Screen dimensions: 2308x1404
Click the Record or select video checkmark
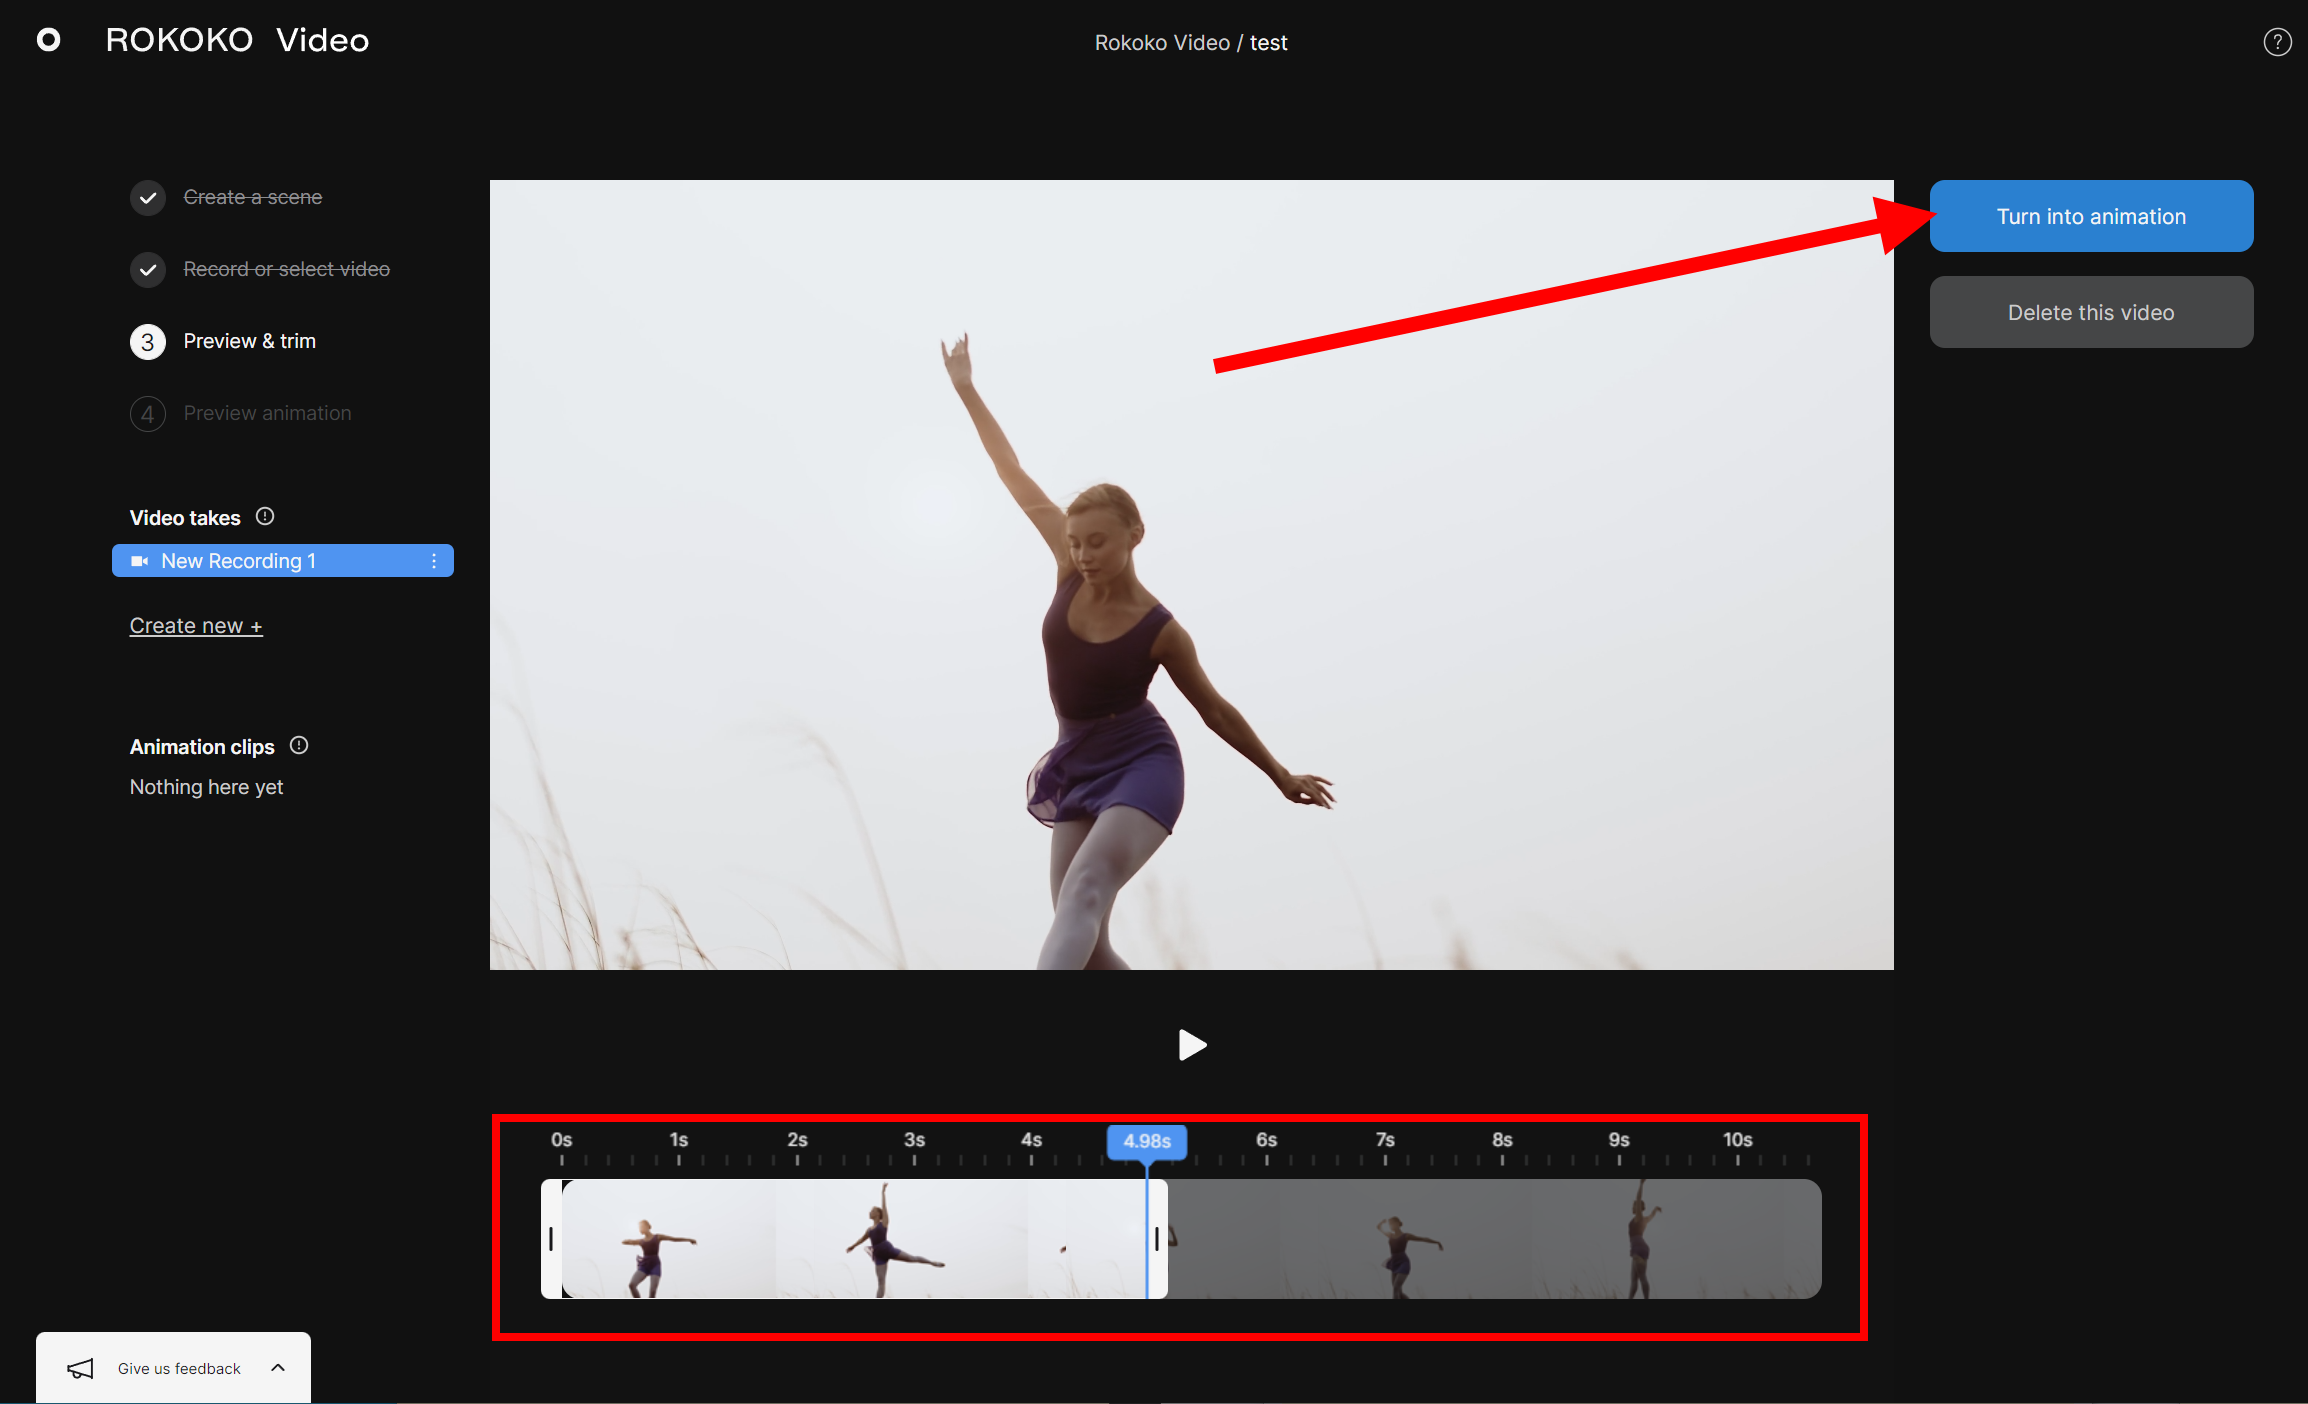(x=148, y=270)
